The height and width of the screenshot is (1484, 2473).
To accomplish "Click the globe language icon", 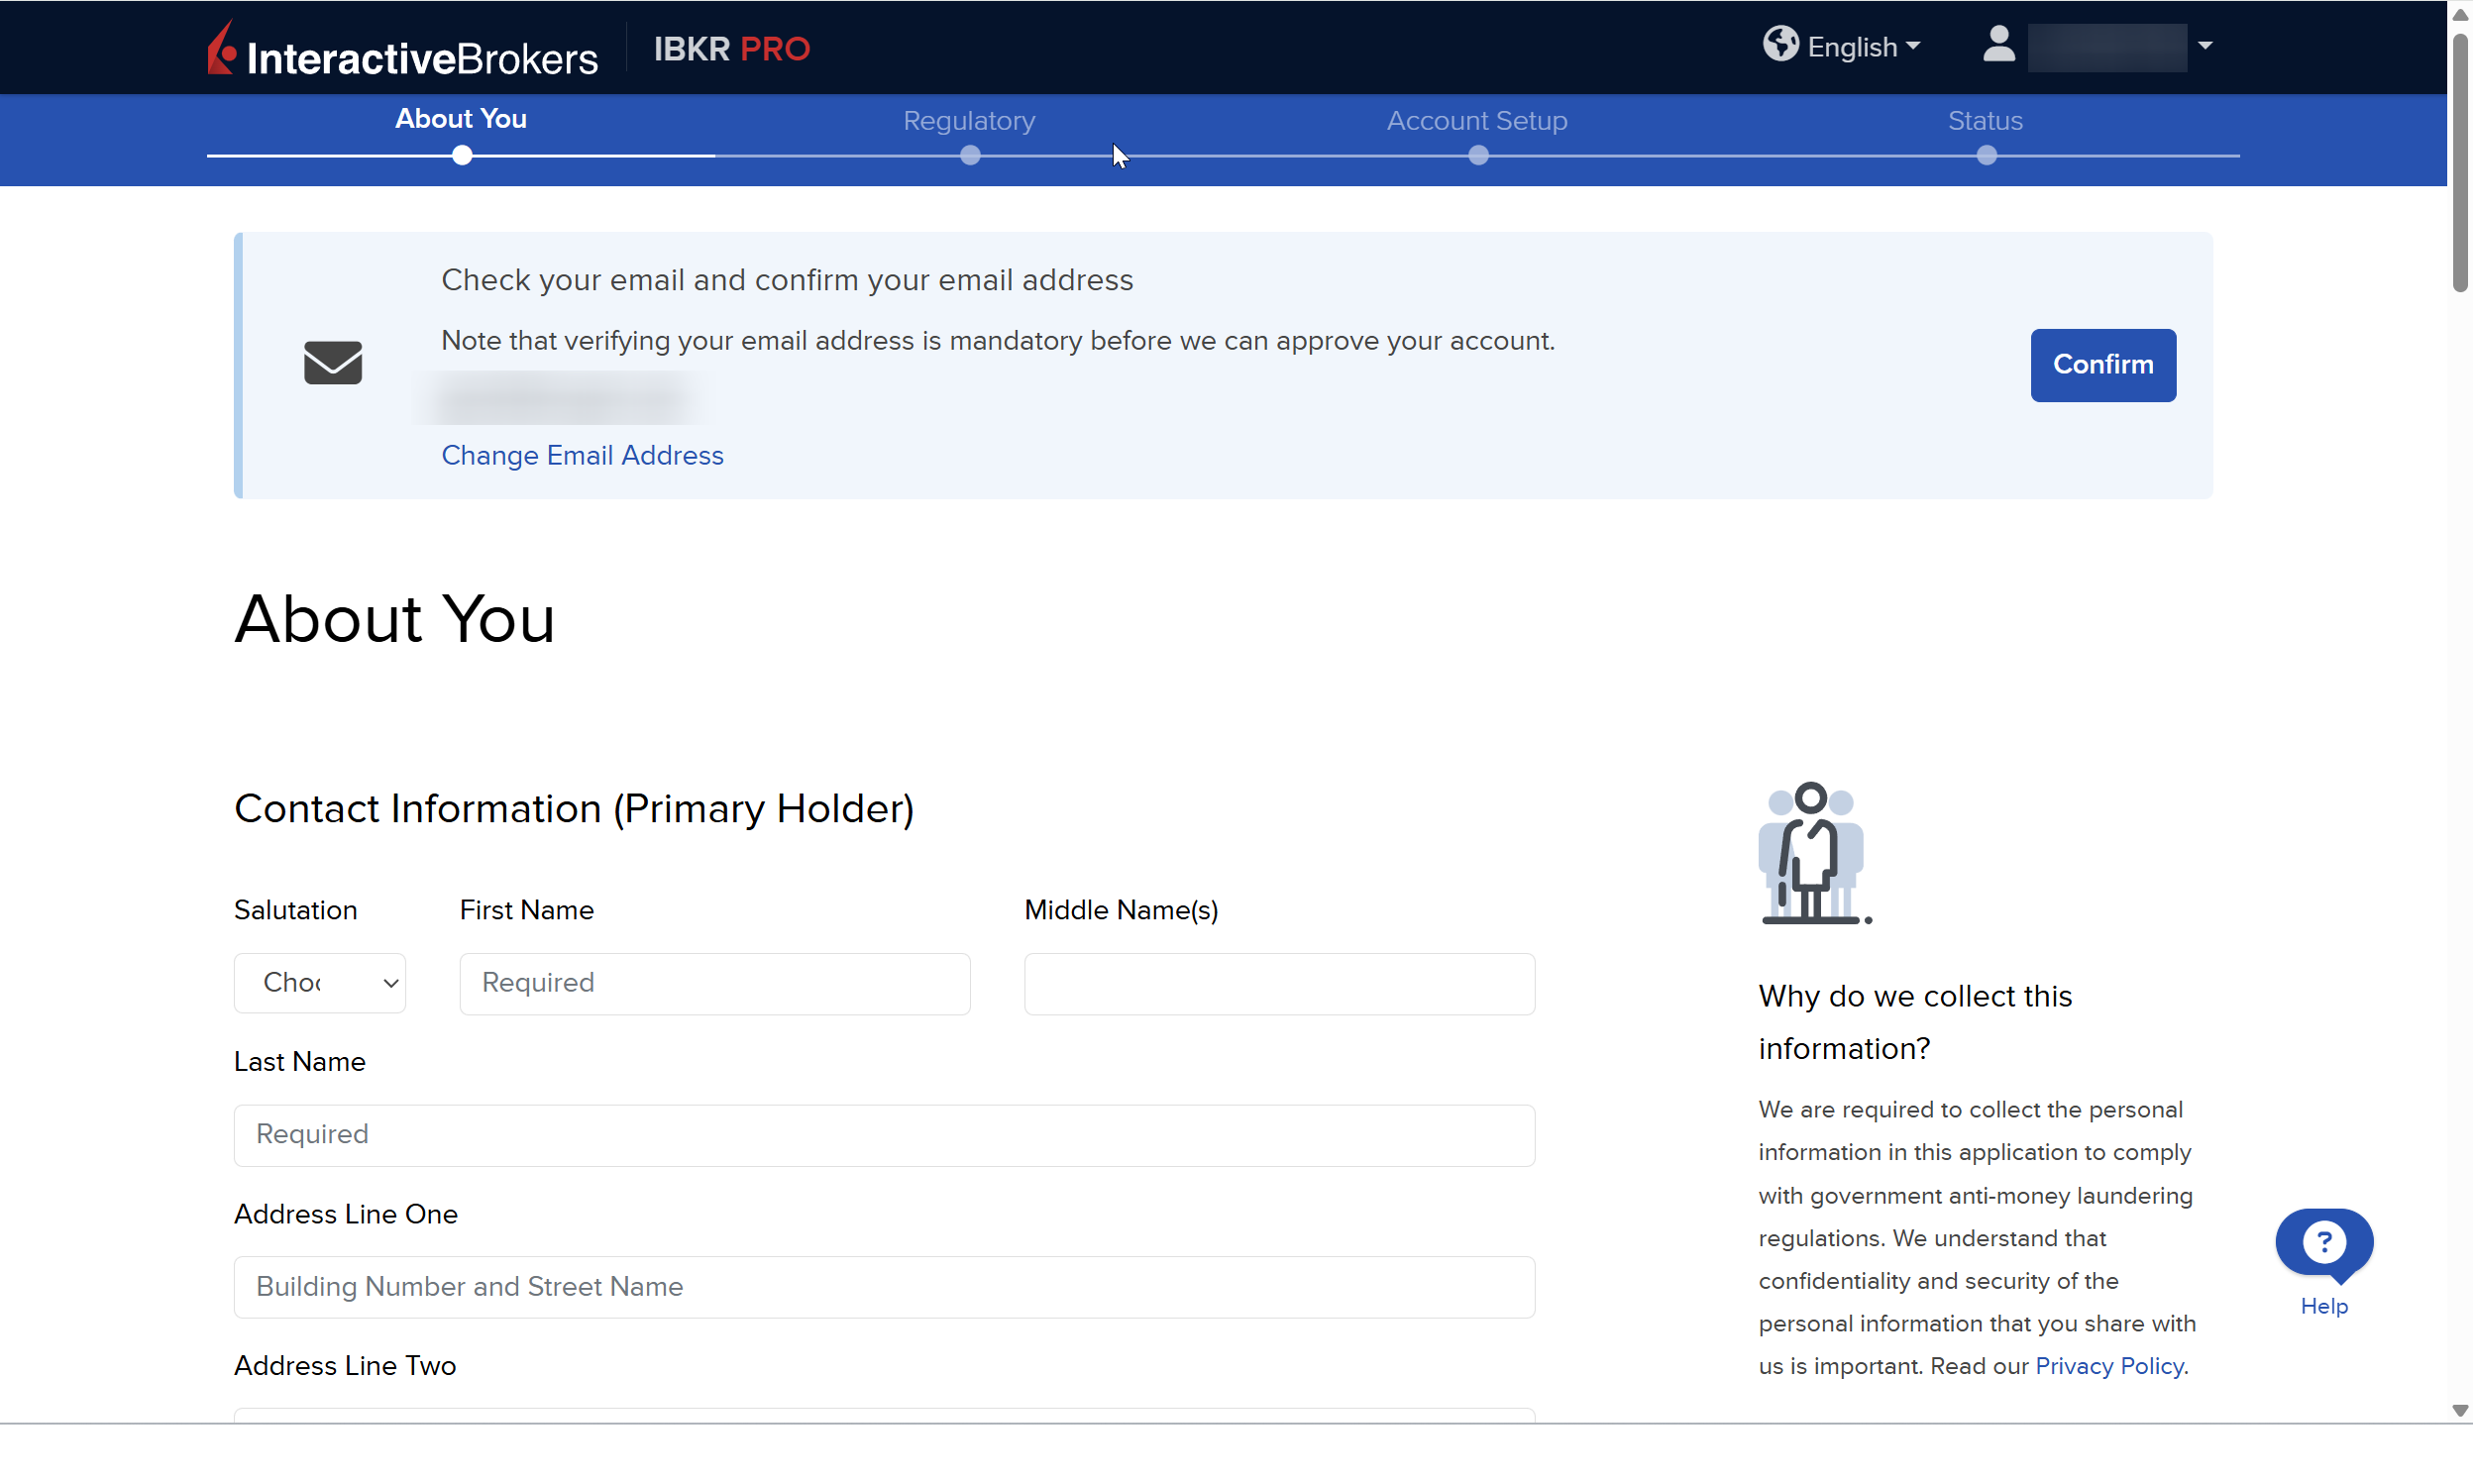I will pyautogui.click(x=1780, y=44).
